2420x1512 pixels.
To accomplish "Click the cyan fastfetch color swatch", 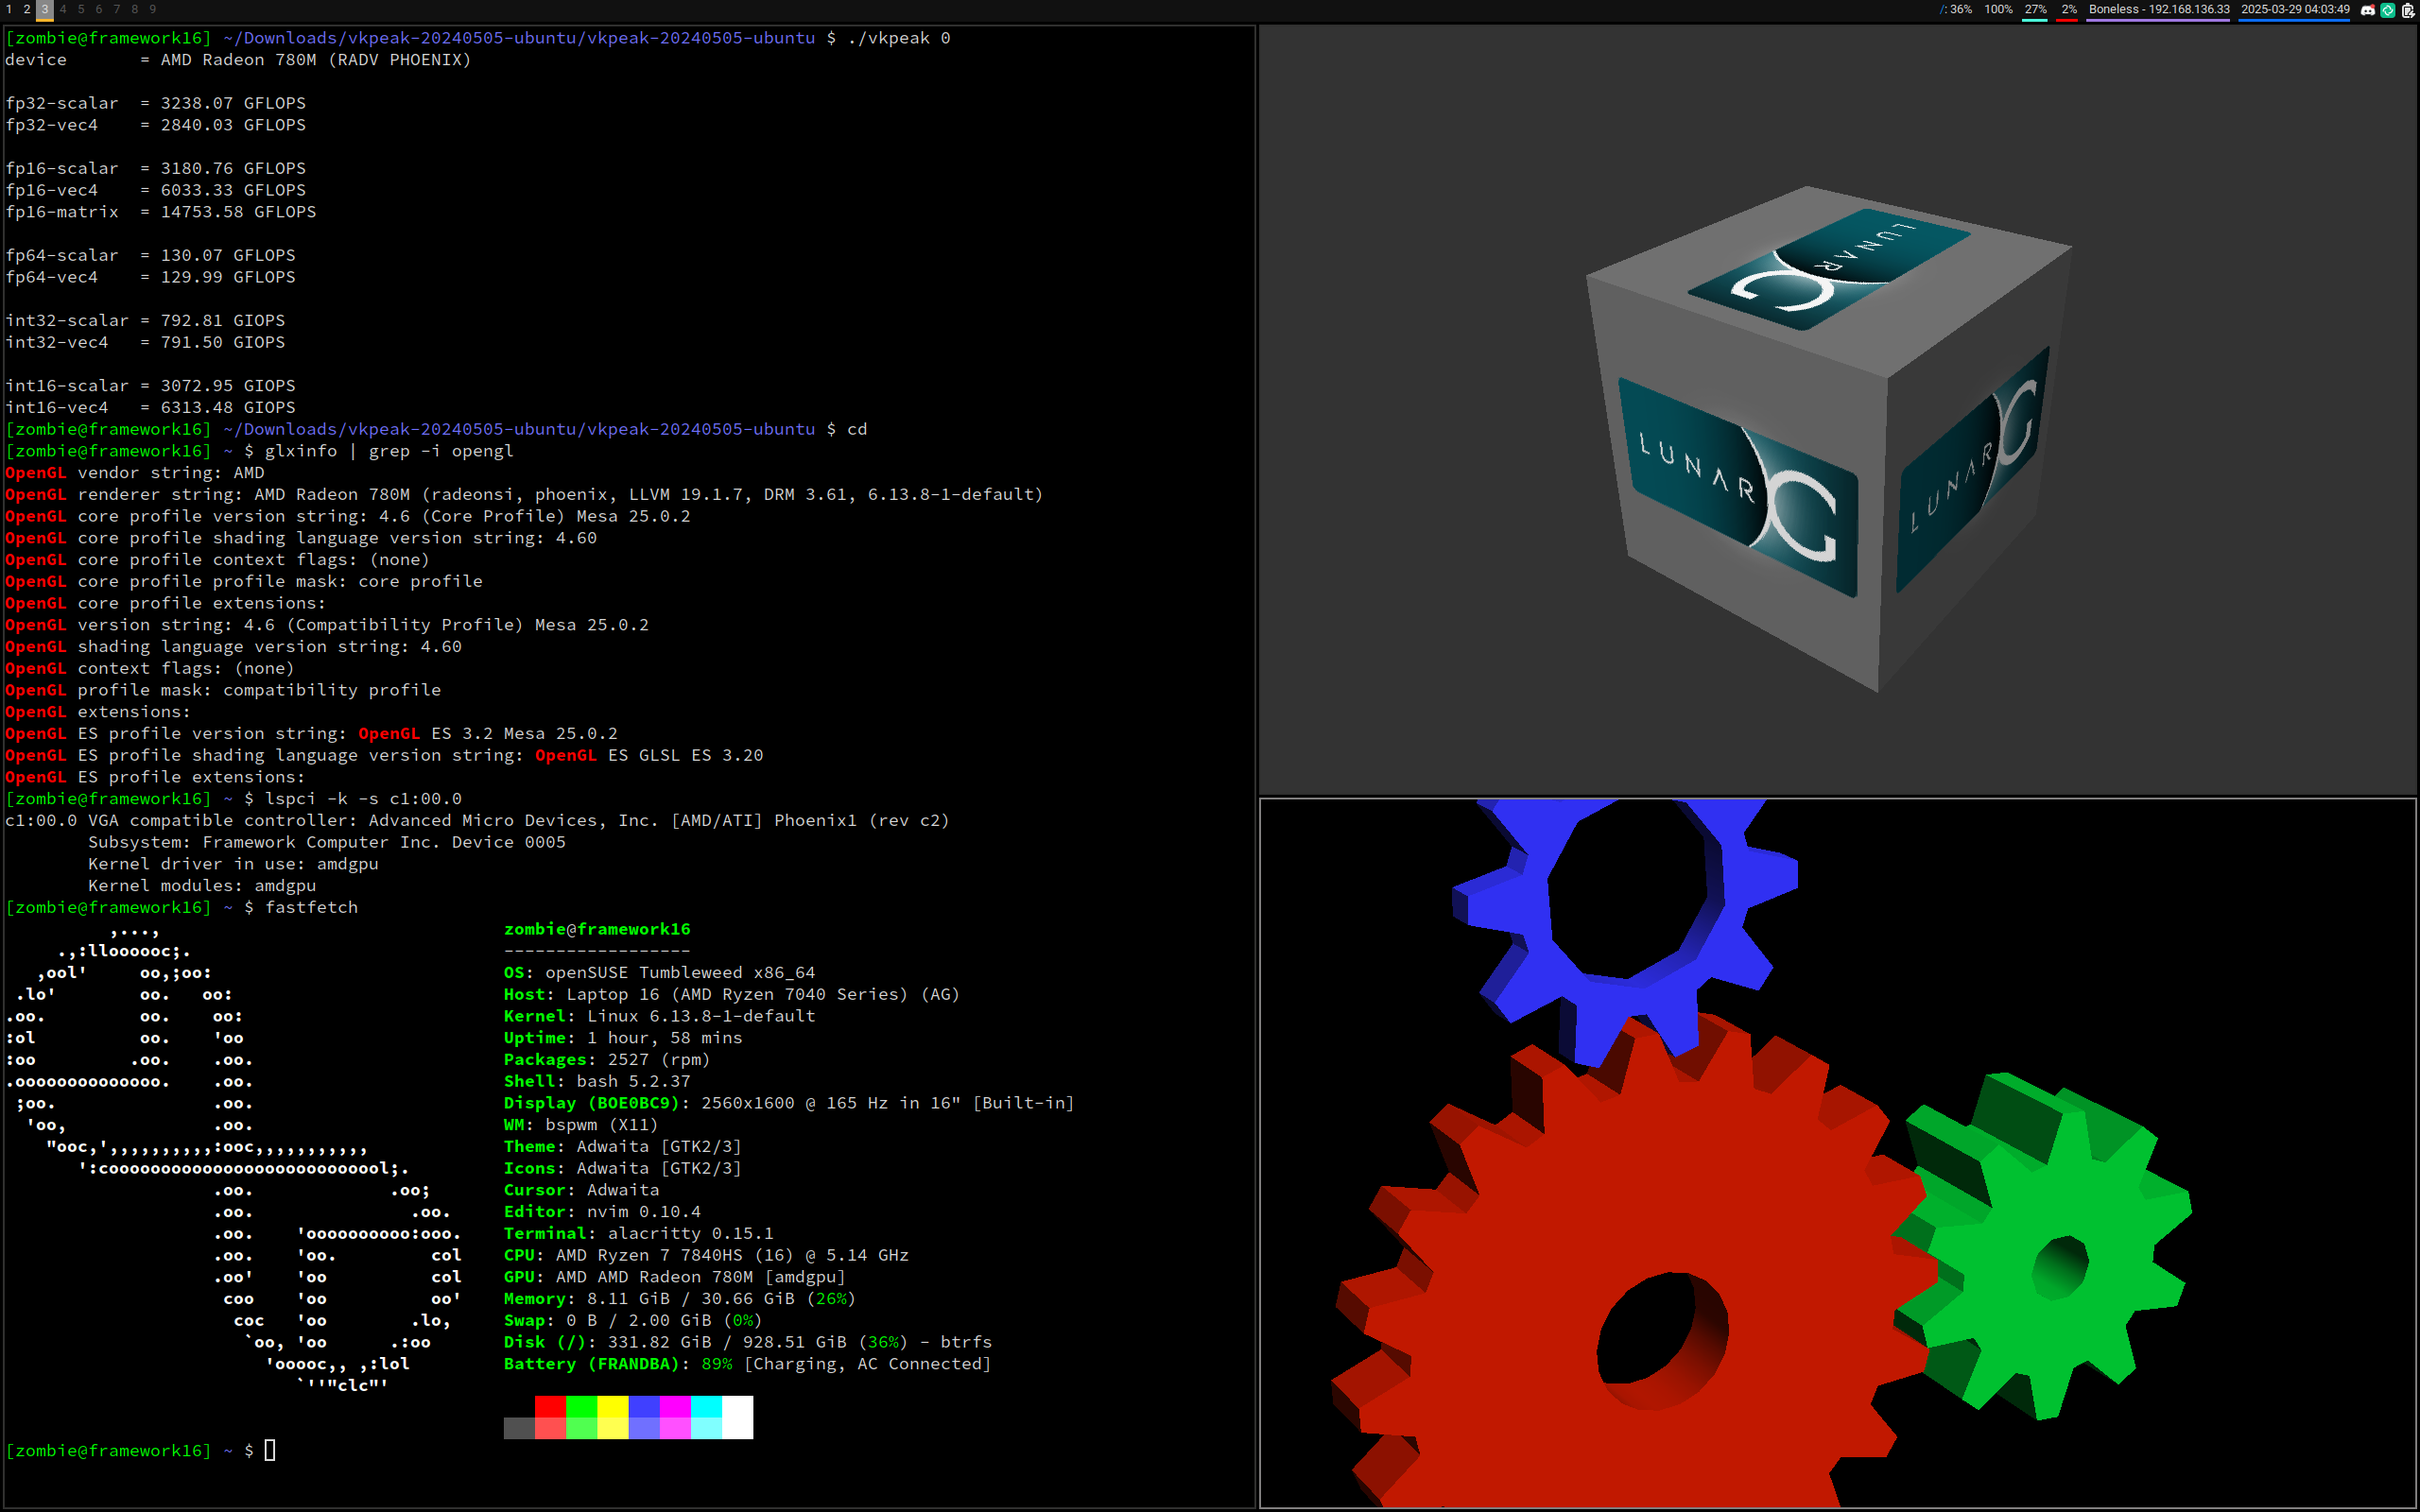I will (706, 1406).
